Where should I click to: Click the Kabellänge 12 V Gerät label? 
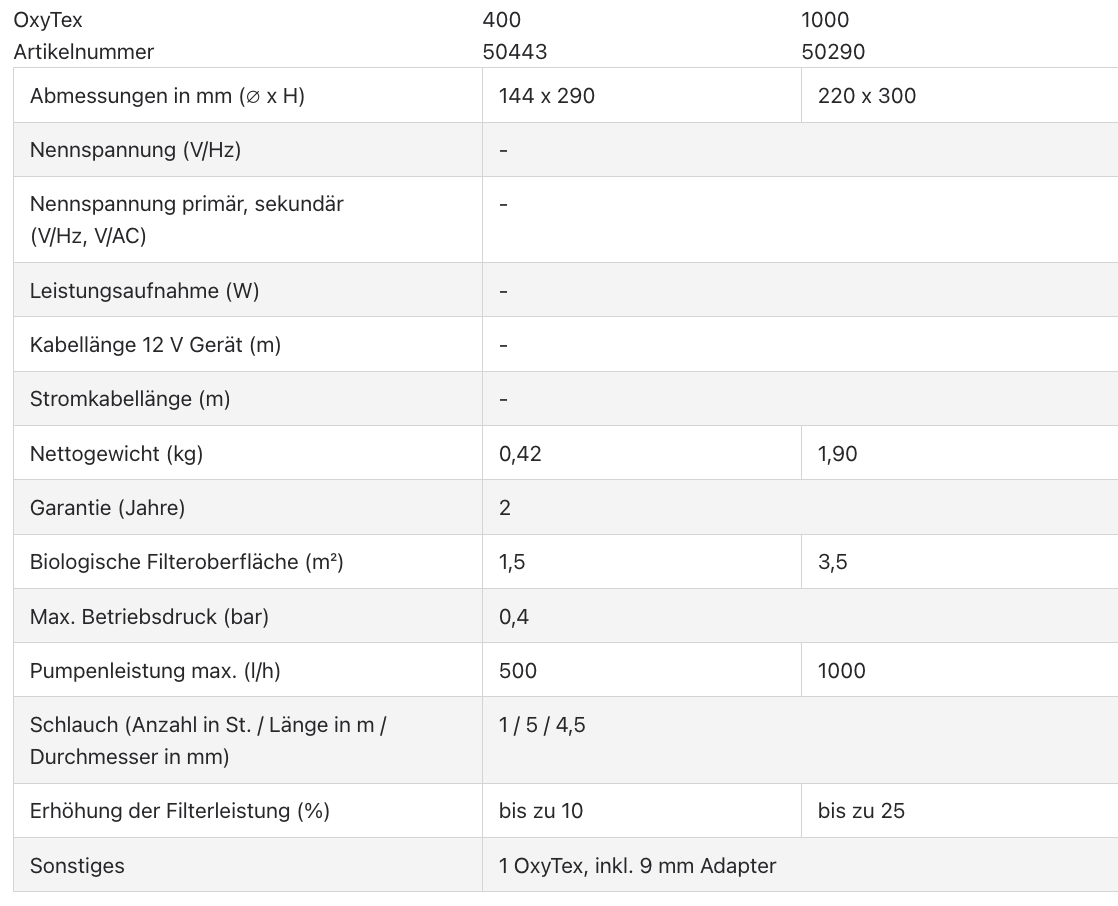[155, 345]
